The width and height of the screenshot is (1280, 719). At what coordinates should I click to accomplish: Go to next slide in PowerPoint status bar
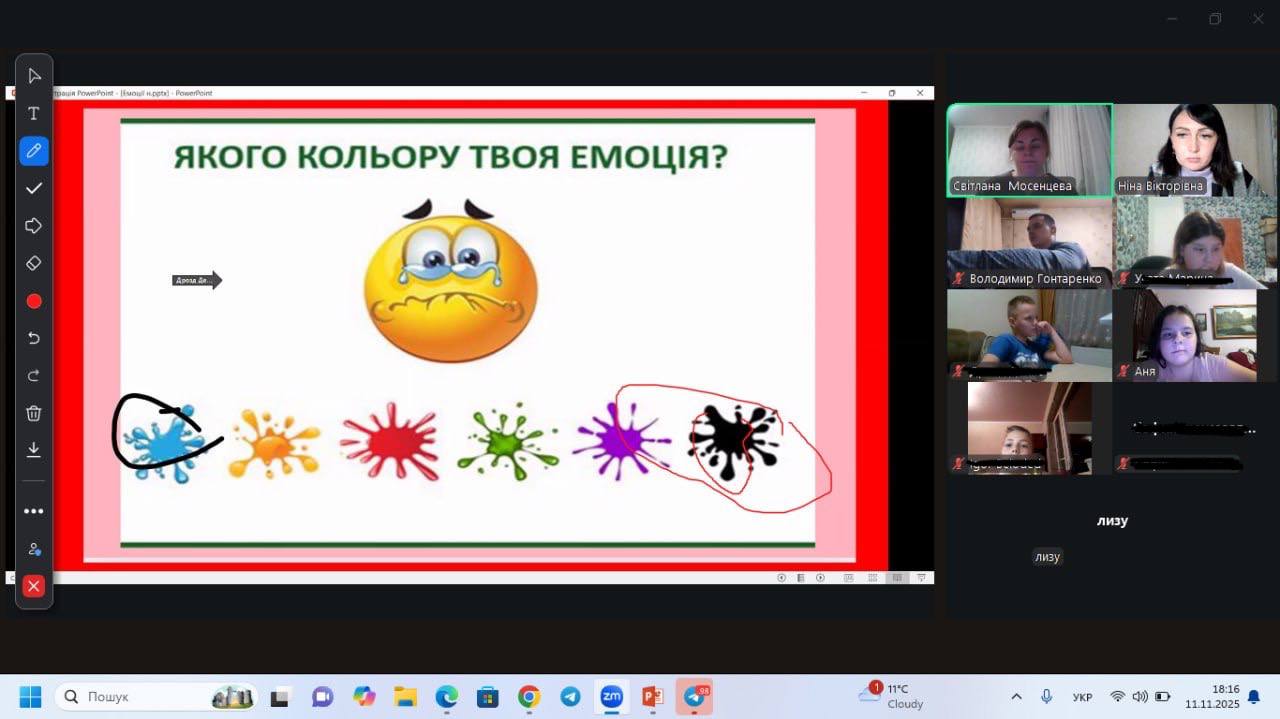821,578
